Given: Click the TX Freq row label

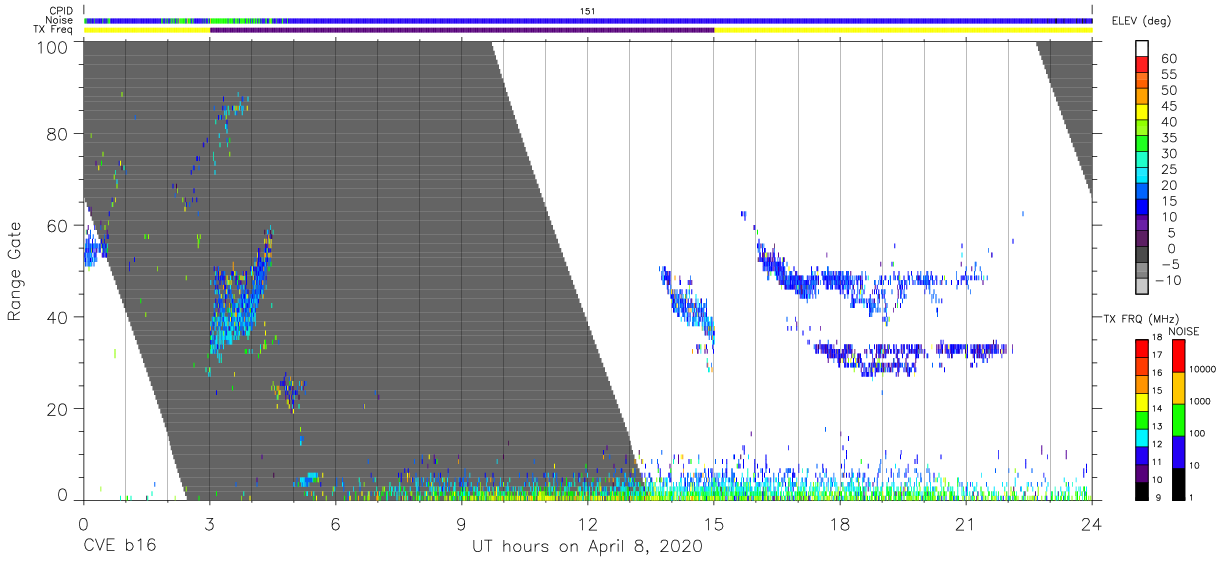Looking at the screenshot, I should tap(52, 30).
